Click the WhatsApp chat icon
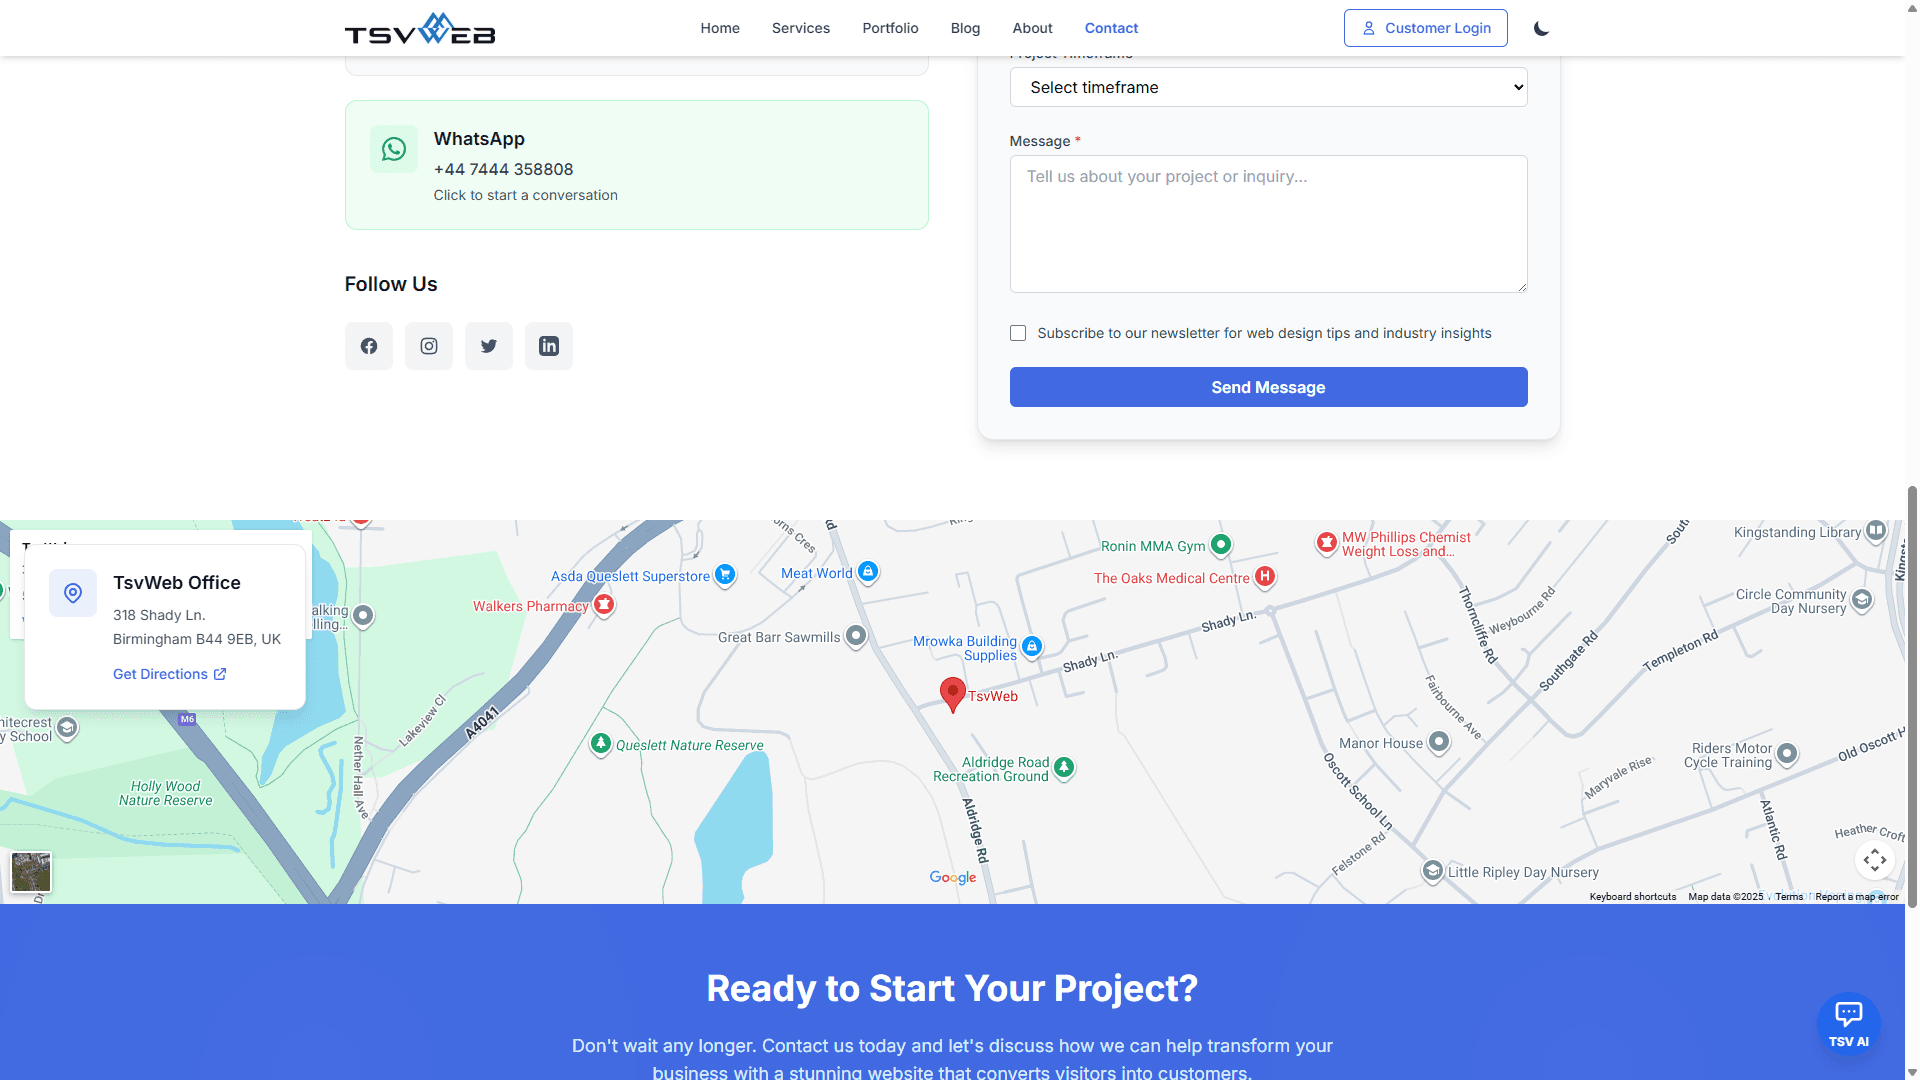1920x1080 pixels. tap(394, 149)
